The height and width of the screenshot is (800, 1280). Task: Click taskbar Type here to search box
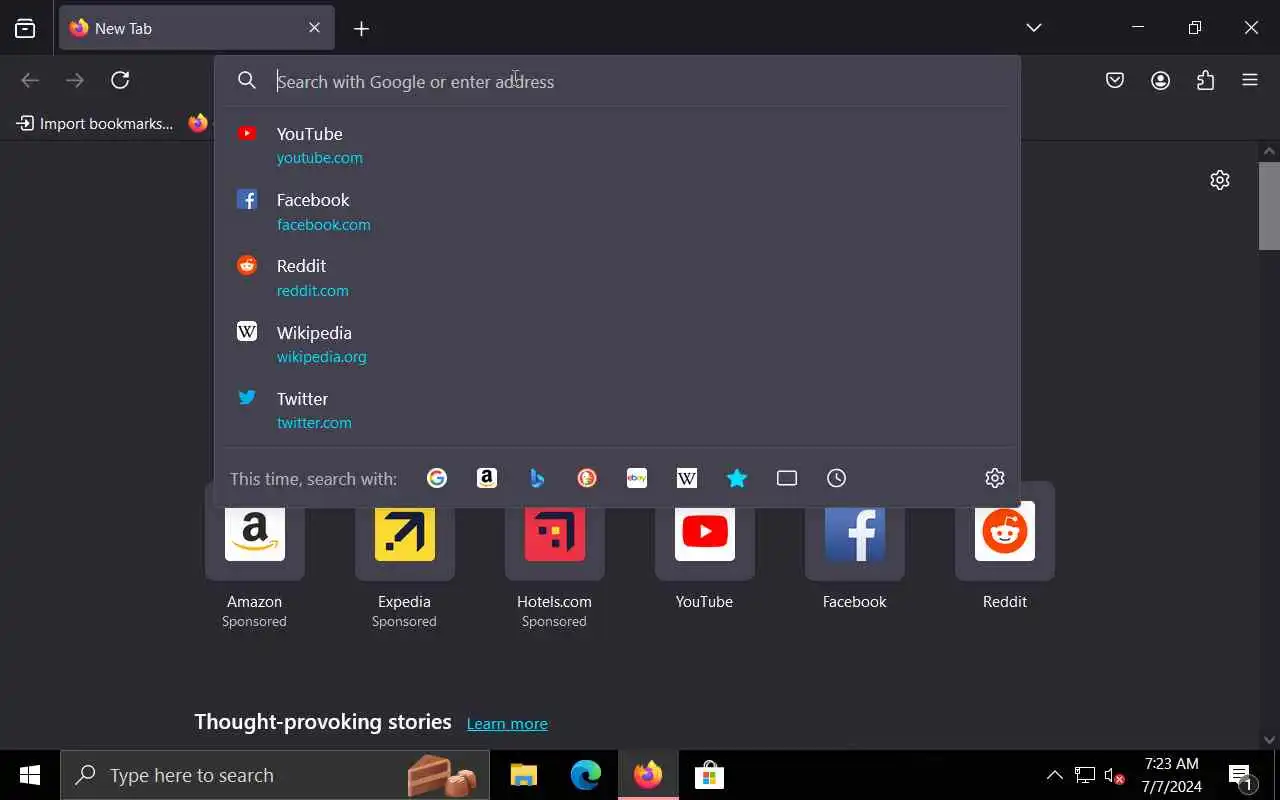click(275, 775)
